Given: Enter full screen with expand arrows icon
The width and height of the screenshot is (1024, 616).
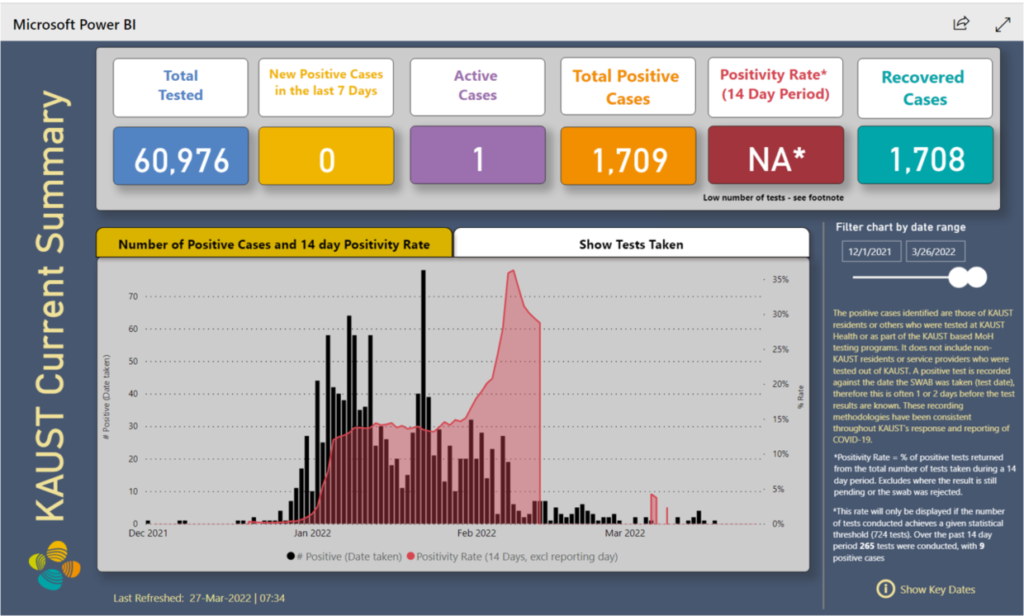Looking at the screenshot, I should pyautogui.click(x=1003, y=23).
